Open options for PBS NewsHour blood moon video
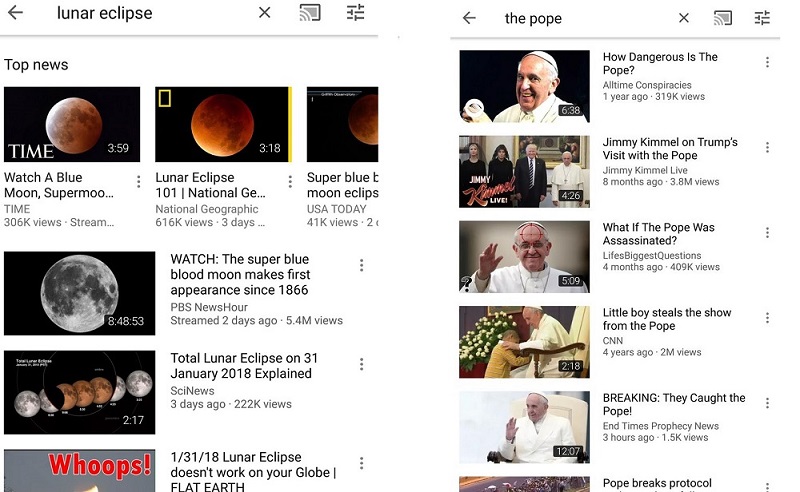This screenshot has height=492, width=800. pyautogui.click(x=361, y=265)
